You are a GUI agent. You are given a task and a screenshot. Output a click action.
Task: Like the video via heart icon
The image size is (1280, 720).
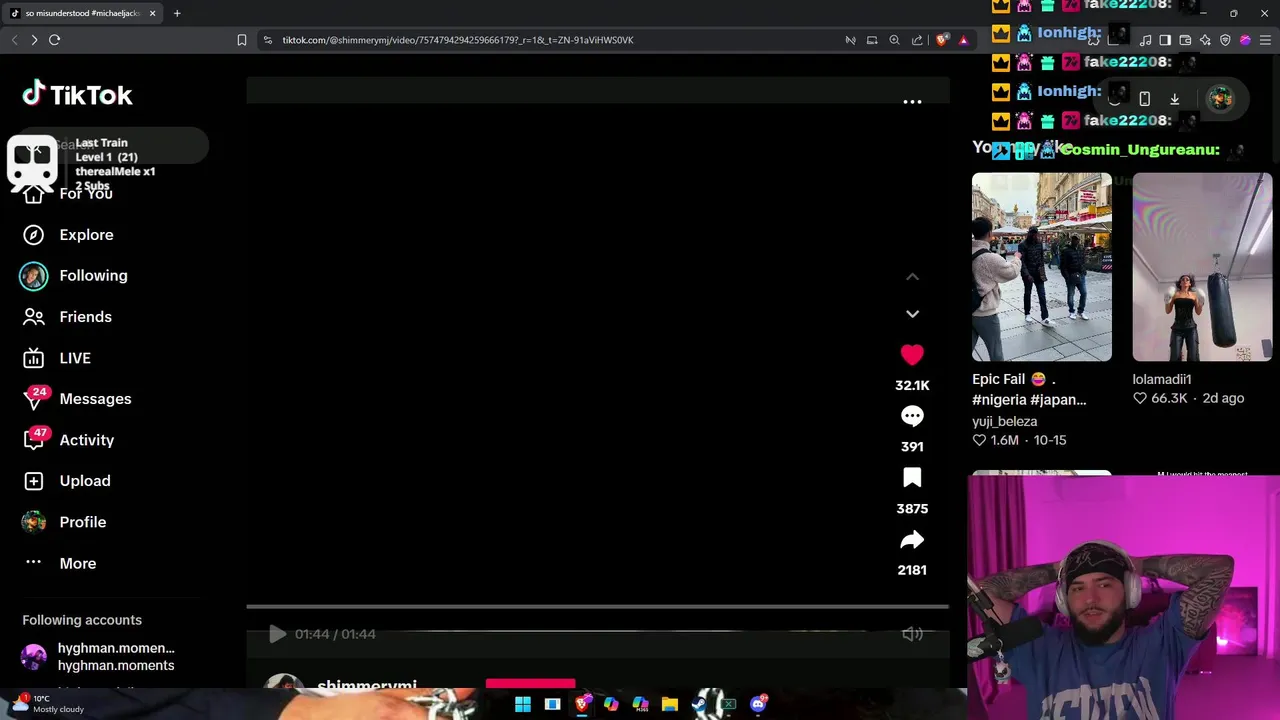click(x=912, y=355)
